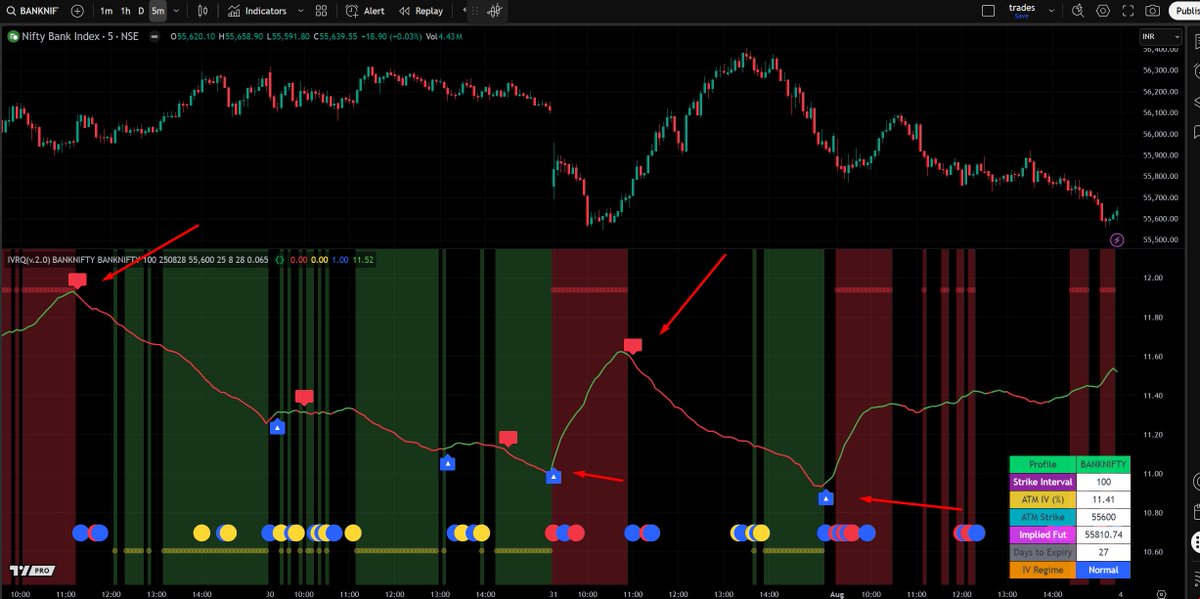1200x599 pixels.
Task: Open the layout setup square icon
Action: point(988,11)
